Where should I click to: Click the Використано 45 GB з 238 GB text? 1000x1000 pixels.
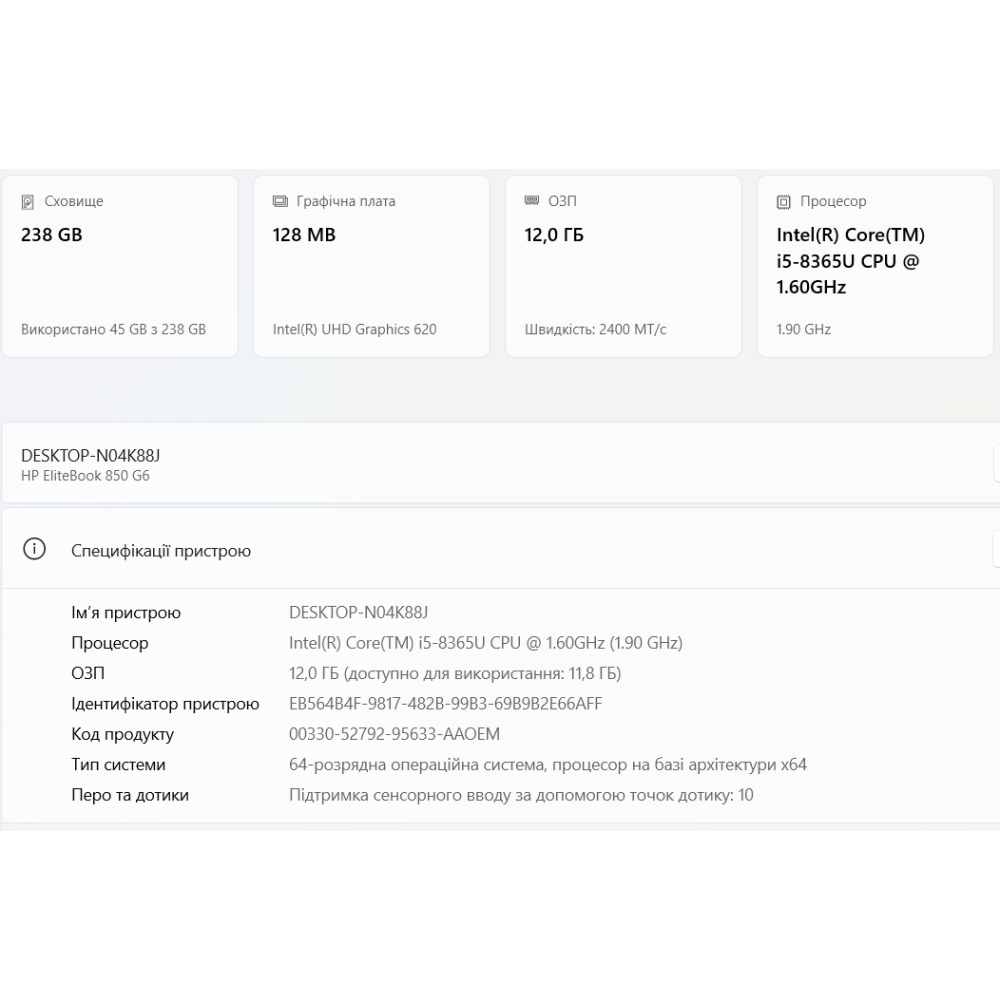pos(113,329)
